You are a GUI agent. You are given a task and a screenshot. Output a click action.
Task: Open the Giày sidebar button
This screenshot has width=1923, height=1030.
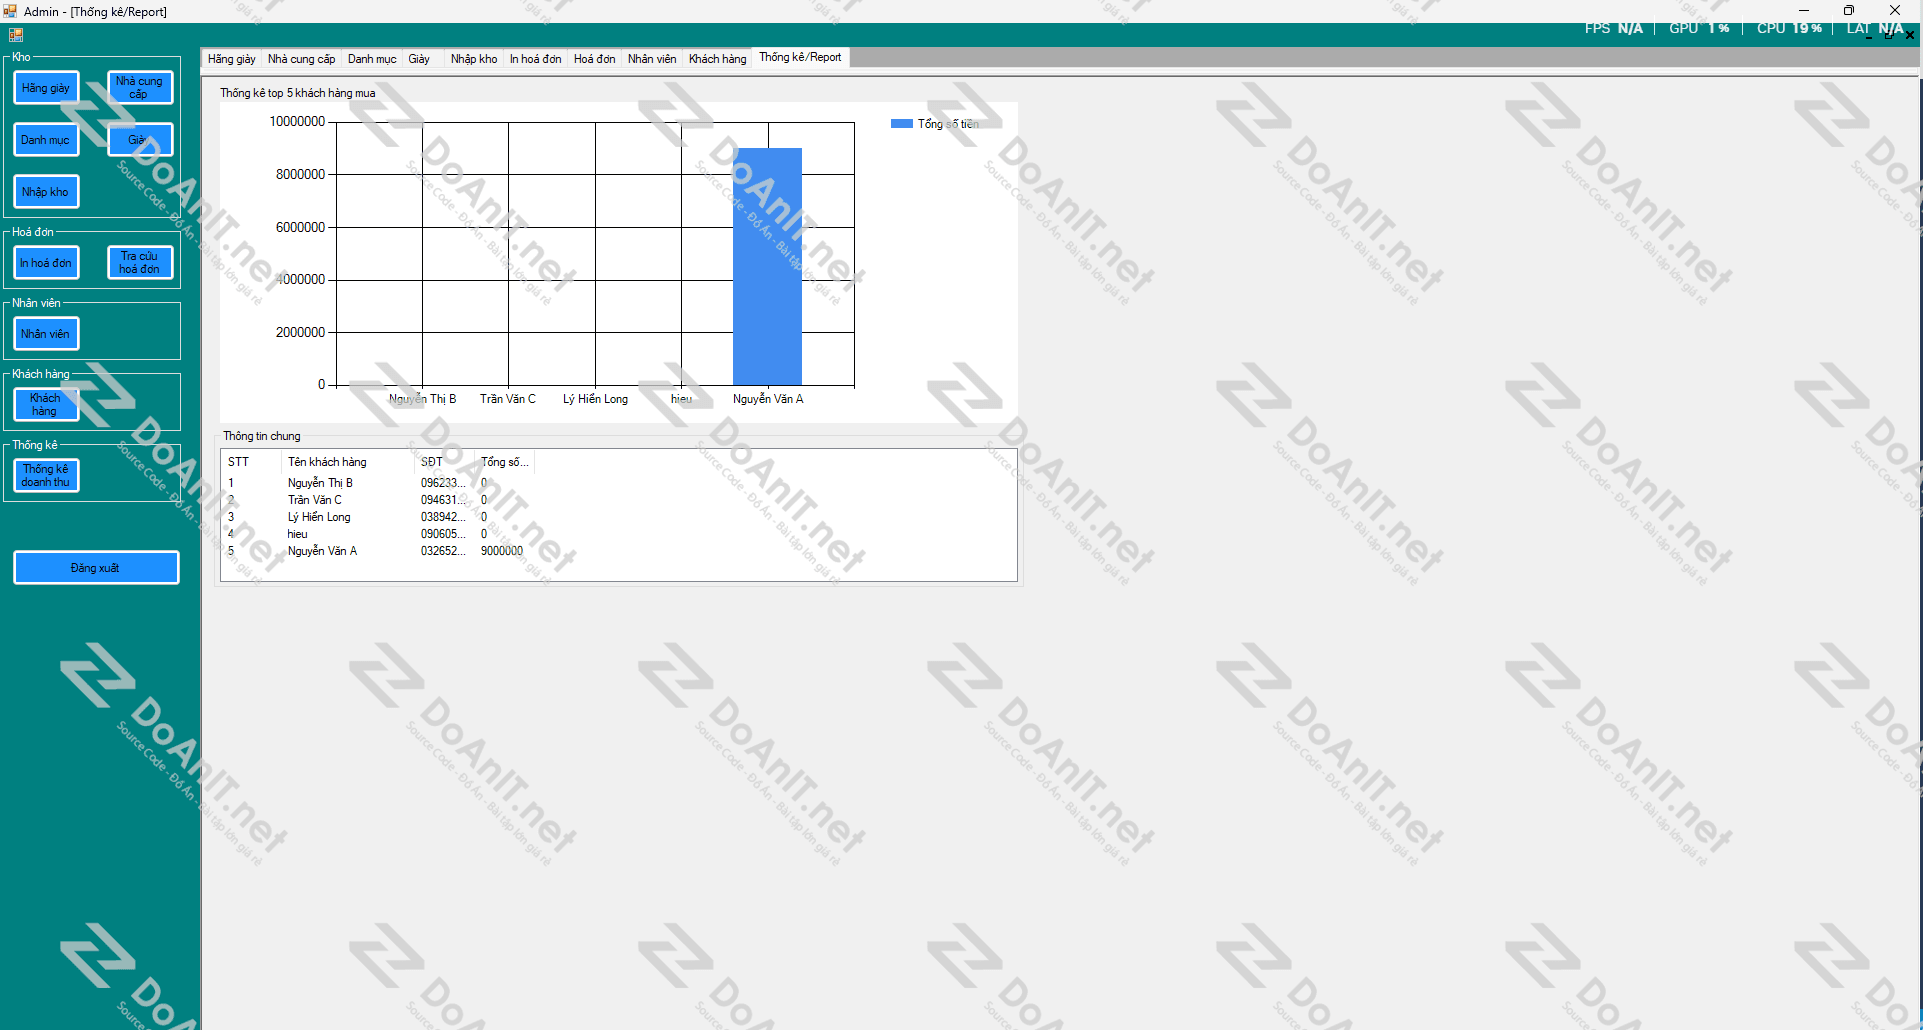tap(140, 140)
